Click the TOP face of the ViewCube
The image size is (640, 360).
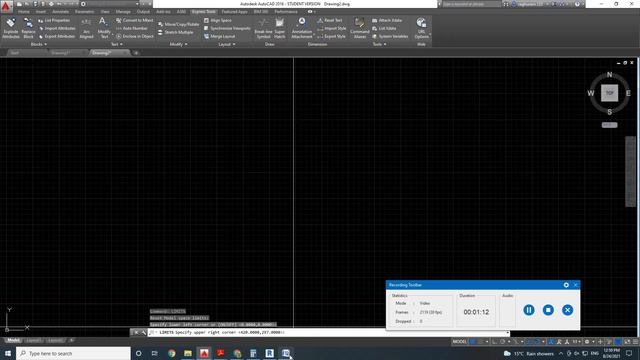[x=609, y=93]
